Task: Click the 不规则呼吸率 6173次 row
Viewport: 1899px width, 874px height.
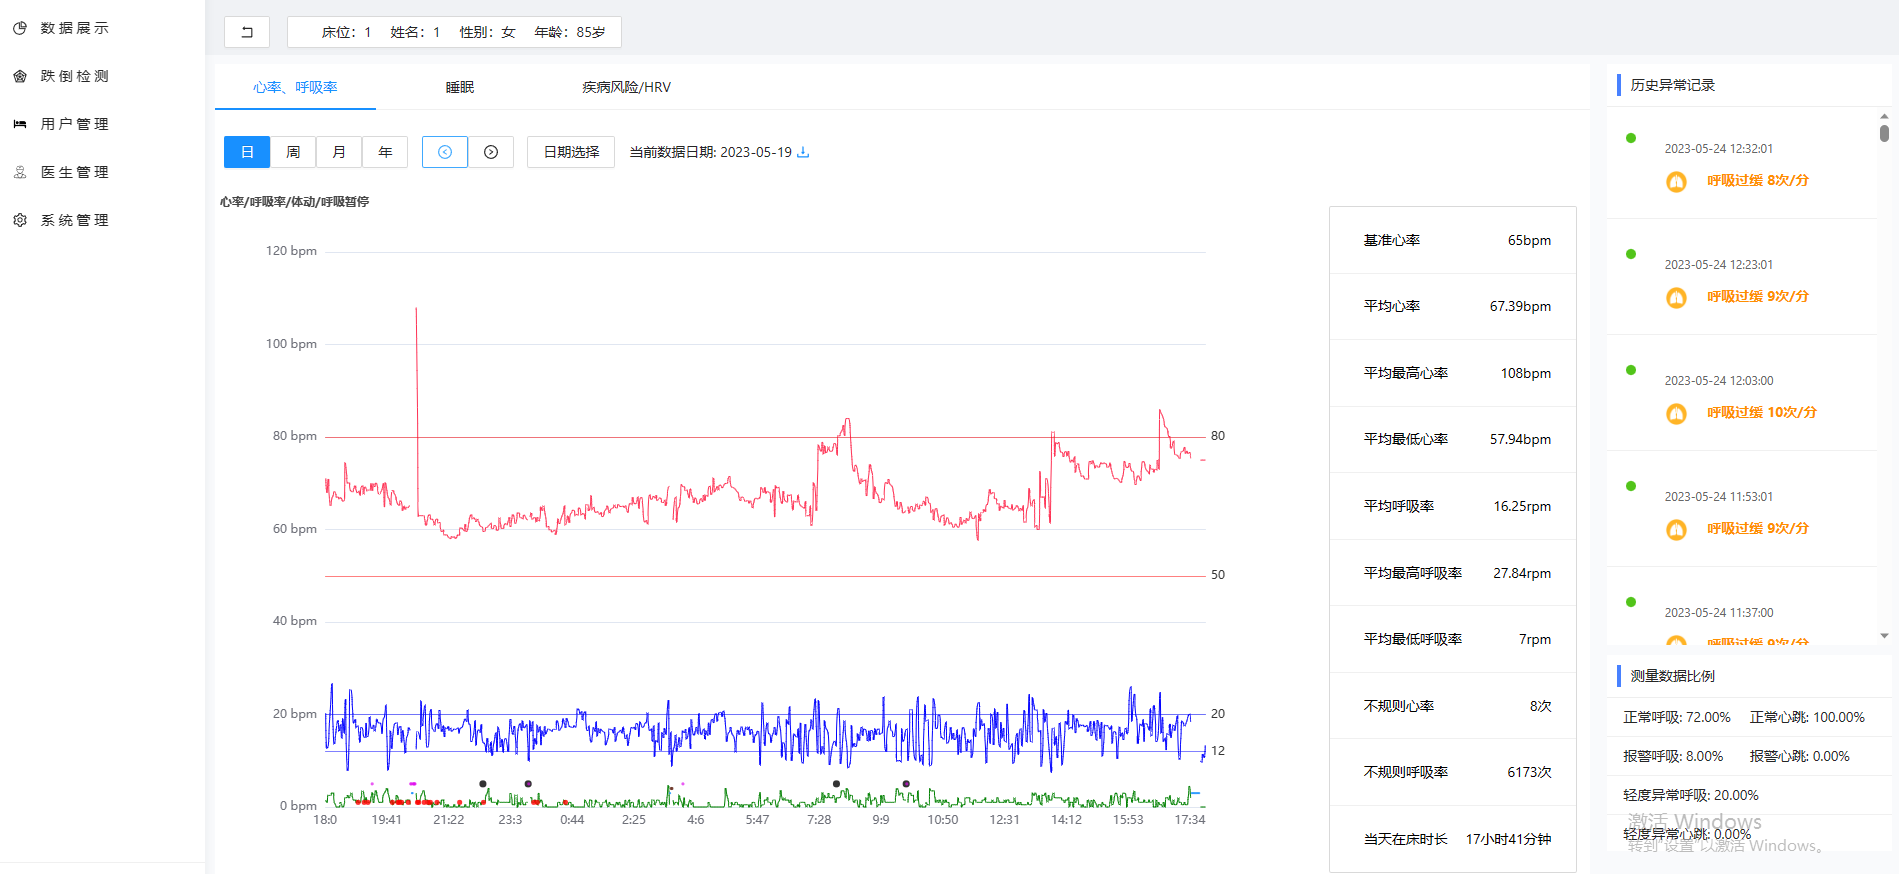Action: click(x=1453, y=772)
